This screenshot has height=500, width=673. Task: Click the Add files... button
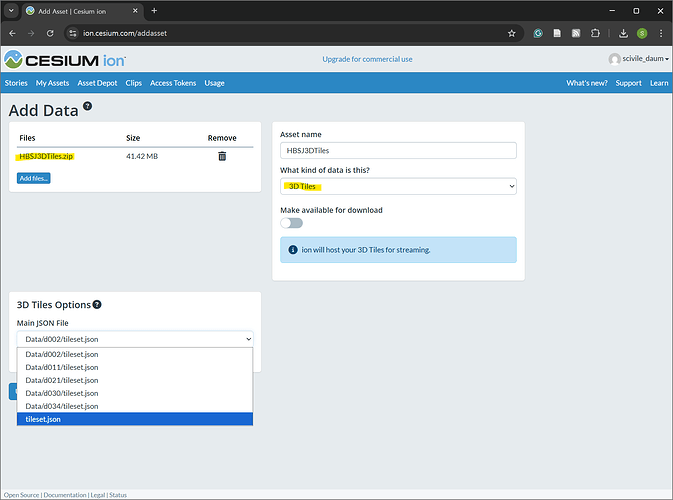pos(33,178)
